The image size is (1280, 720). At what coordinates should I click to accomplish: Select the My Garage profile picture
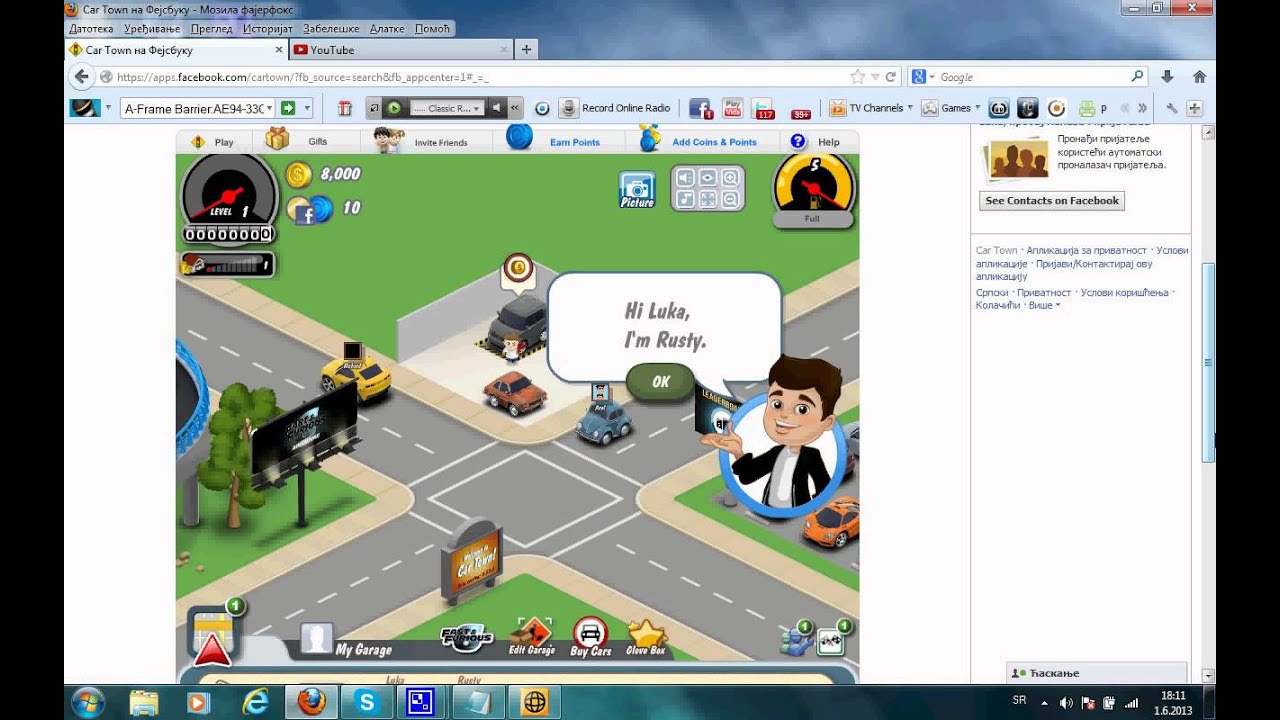317,639
